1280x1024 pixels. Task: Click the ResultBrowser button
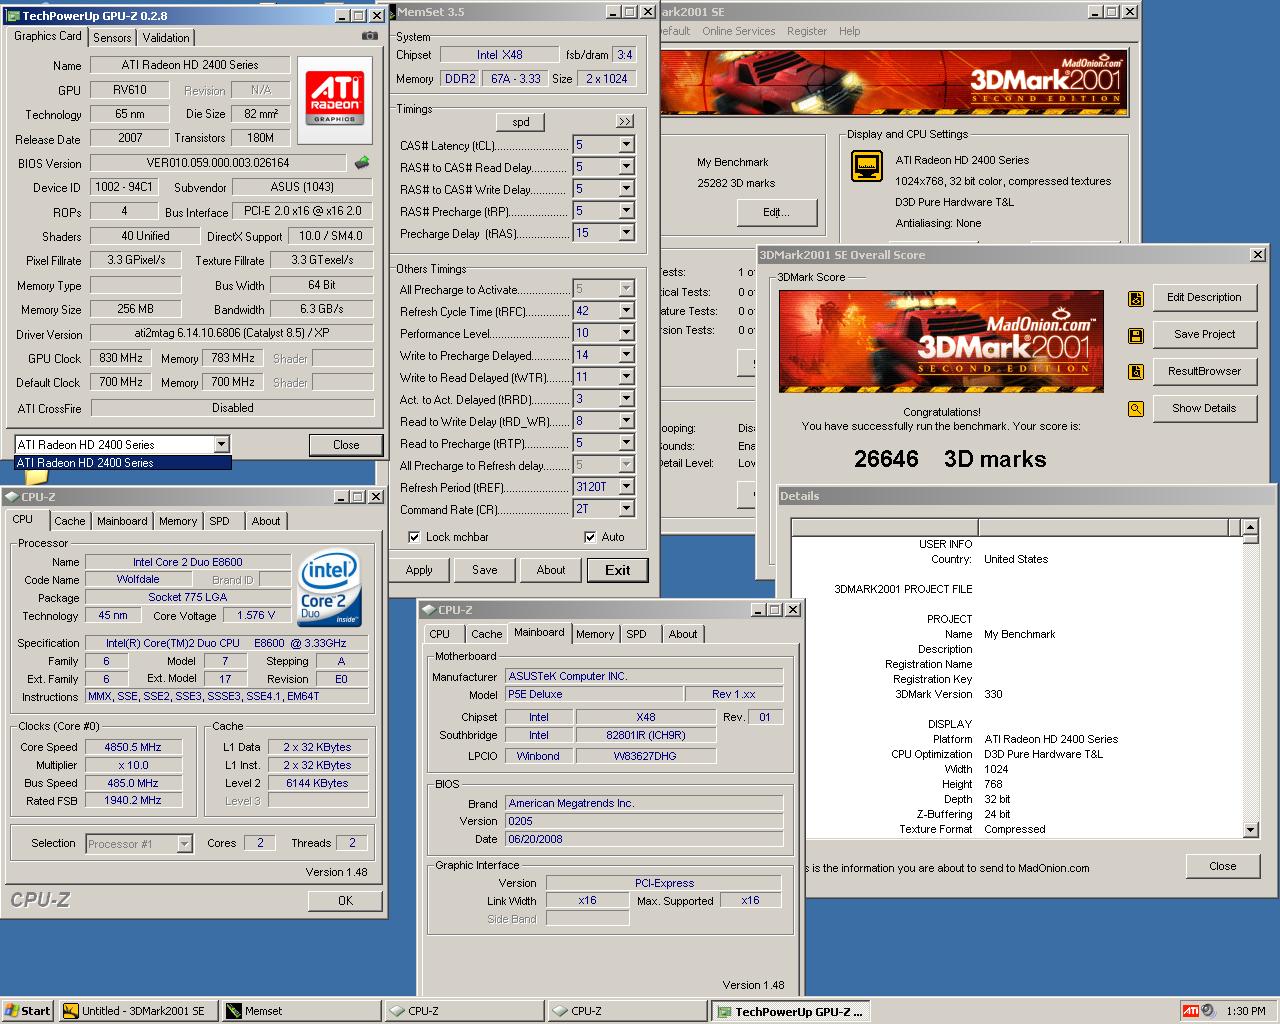(1204, 371)
